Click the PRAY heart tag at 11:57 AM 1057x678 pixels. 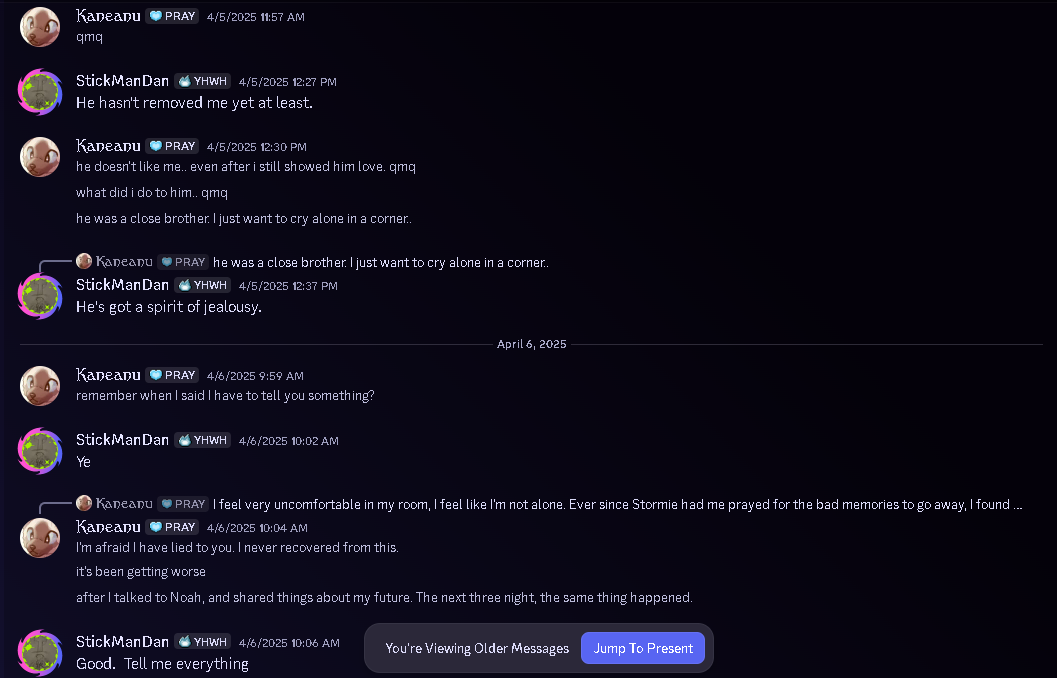click(x=172, y=16)
